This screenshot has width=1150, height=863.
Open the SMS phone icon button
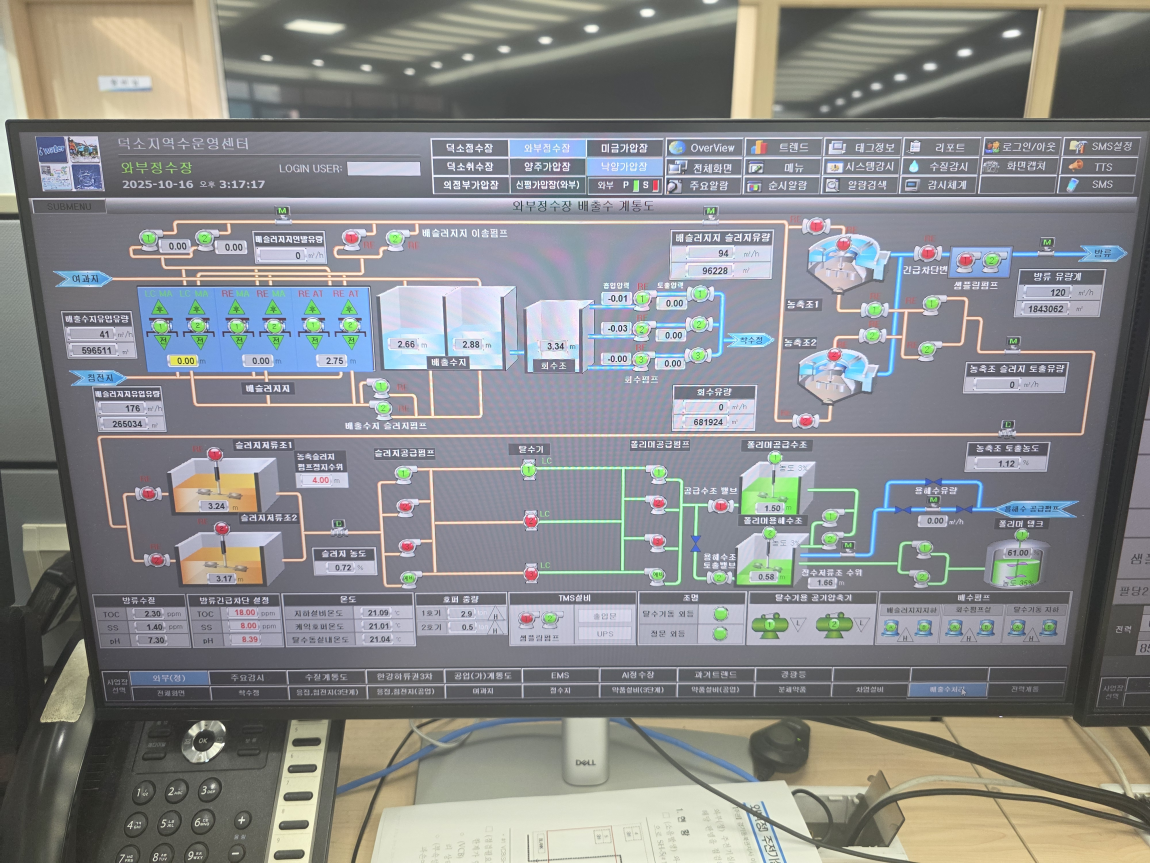coord(1100,185)
